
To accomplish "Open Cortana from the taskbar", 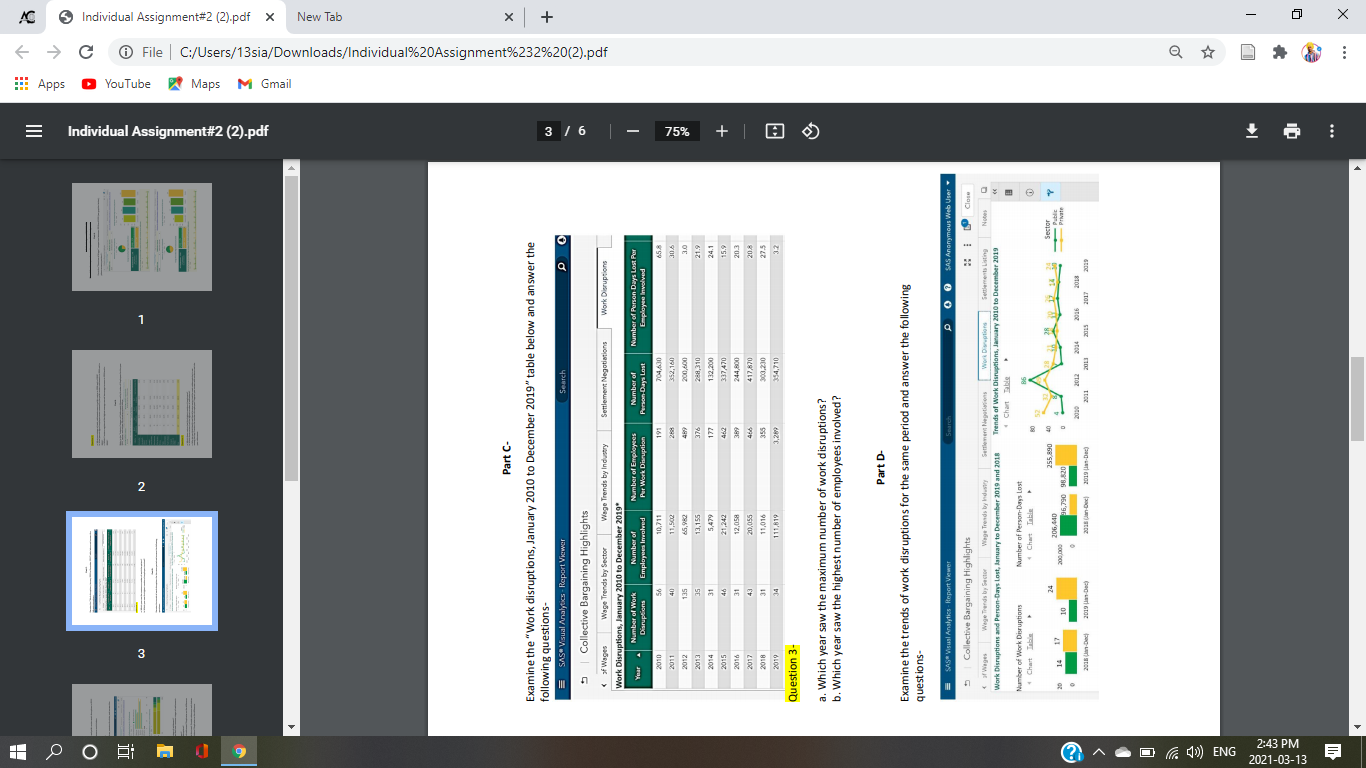I will pos(90,751).
